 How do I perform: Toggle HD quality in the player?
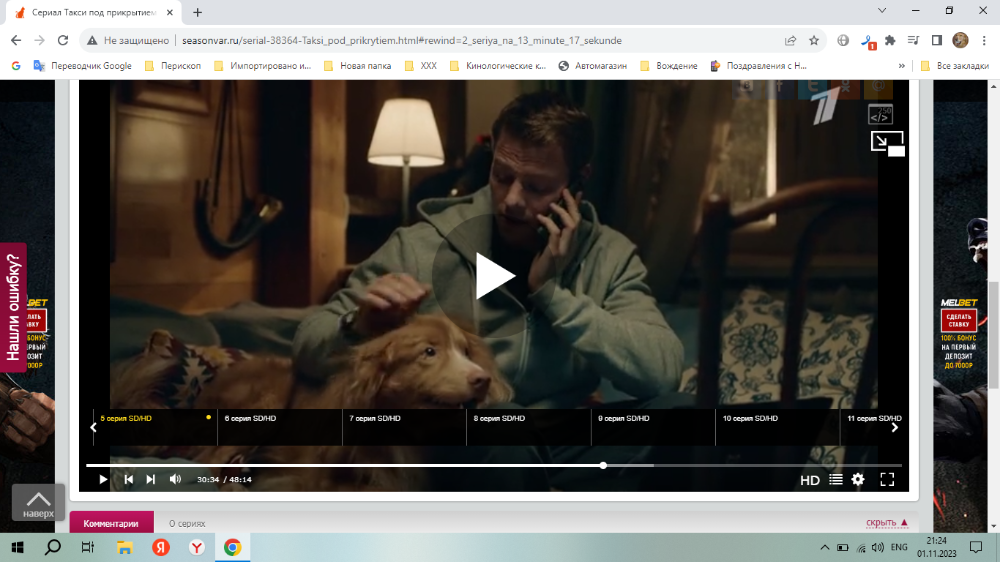(810, 480)
